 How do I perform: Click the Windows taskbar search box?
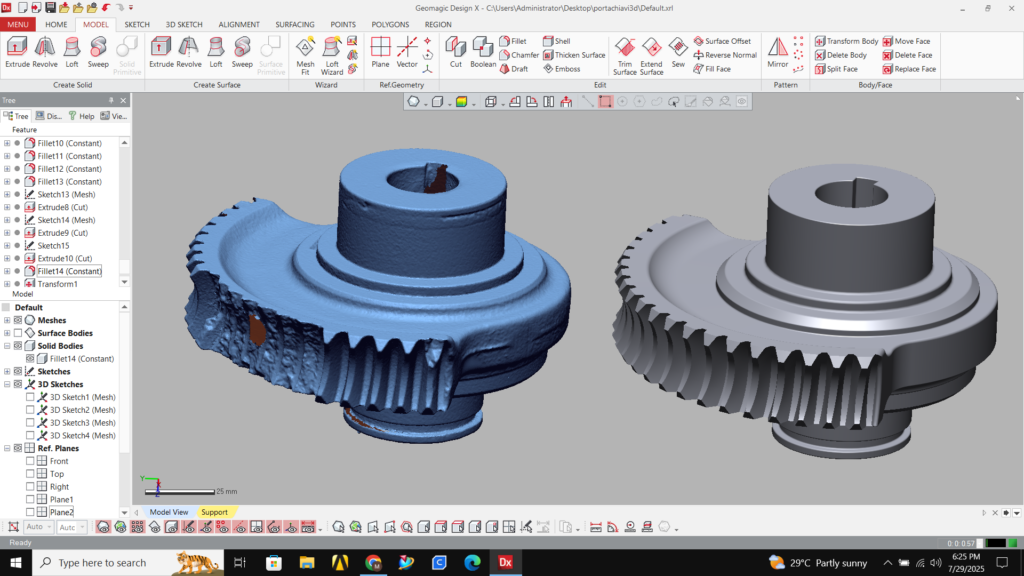[100, 563]
